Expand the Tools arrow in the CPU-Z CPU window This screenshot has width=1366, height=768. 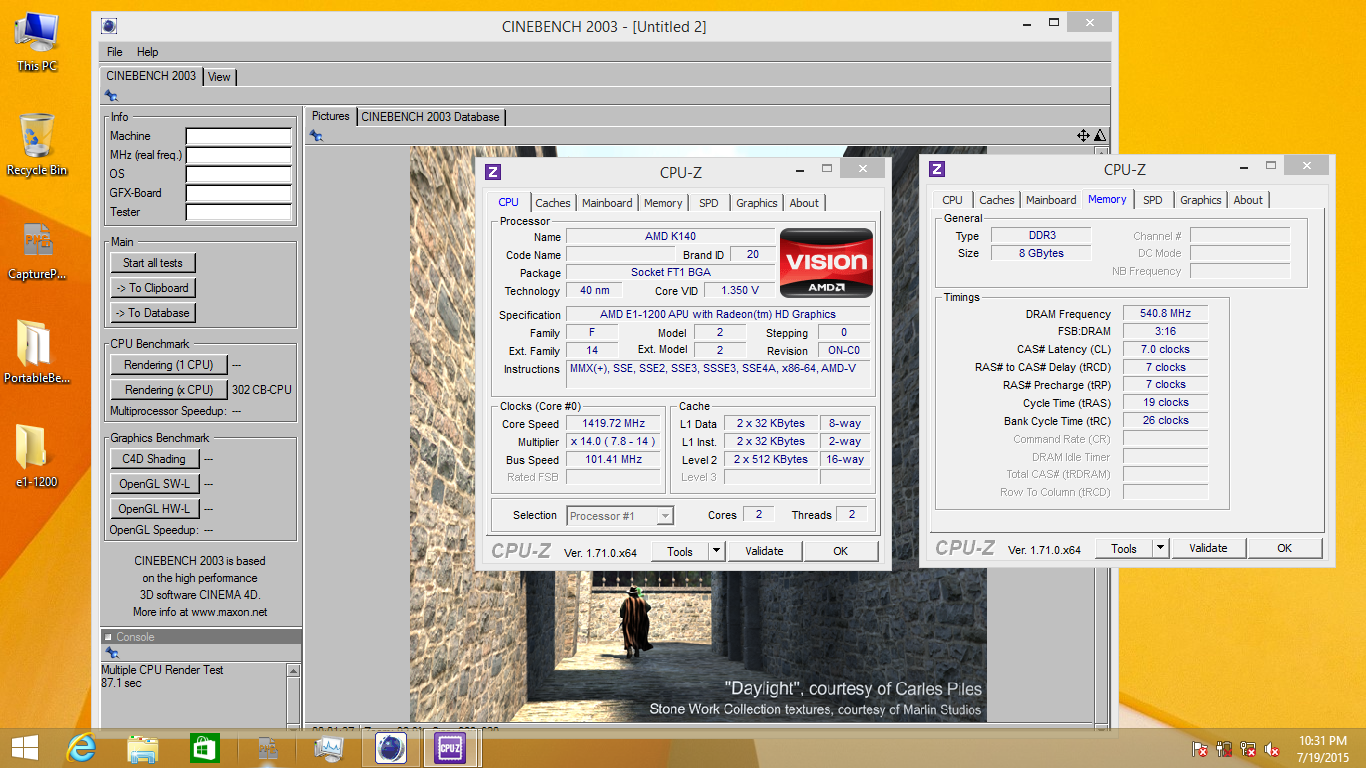tap(716, 551)
